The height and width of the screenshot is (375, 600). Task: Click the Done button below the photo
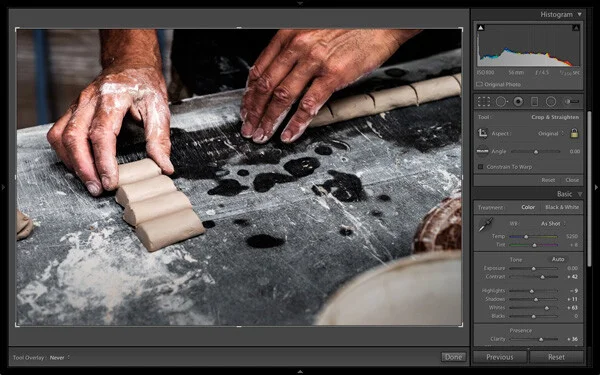(x=453, y=357)
